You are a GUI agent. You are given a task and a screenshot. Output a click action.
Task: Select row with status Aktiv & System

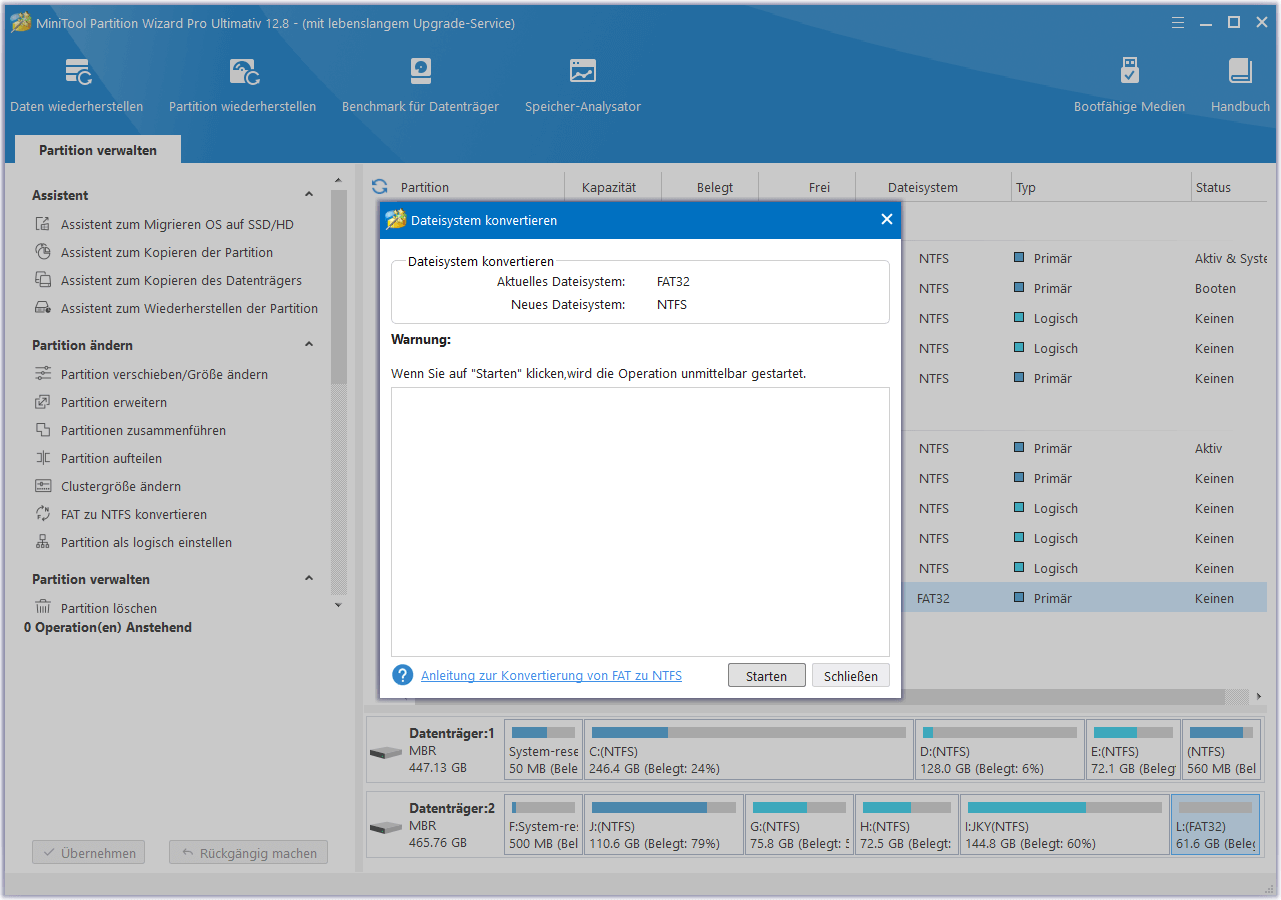click(x=1084, y=258)
